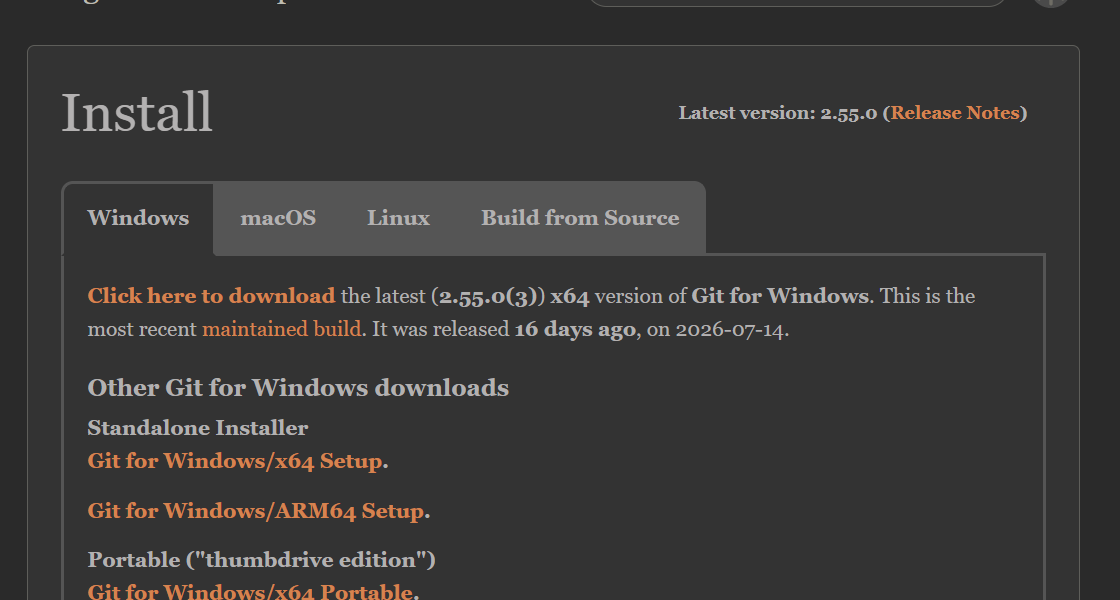Click the Install heading
Viewport: 1120px width, 600px height.
click(x=136, y=112)
